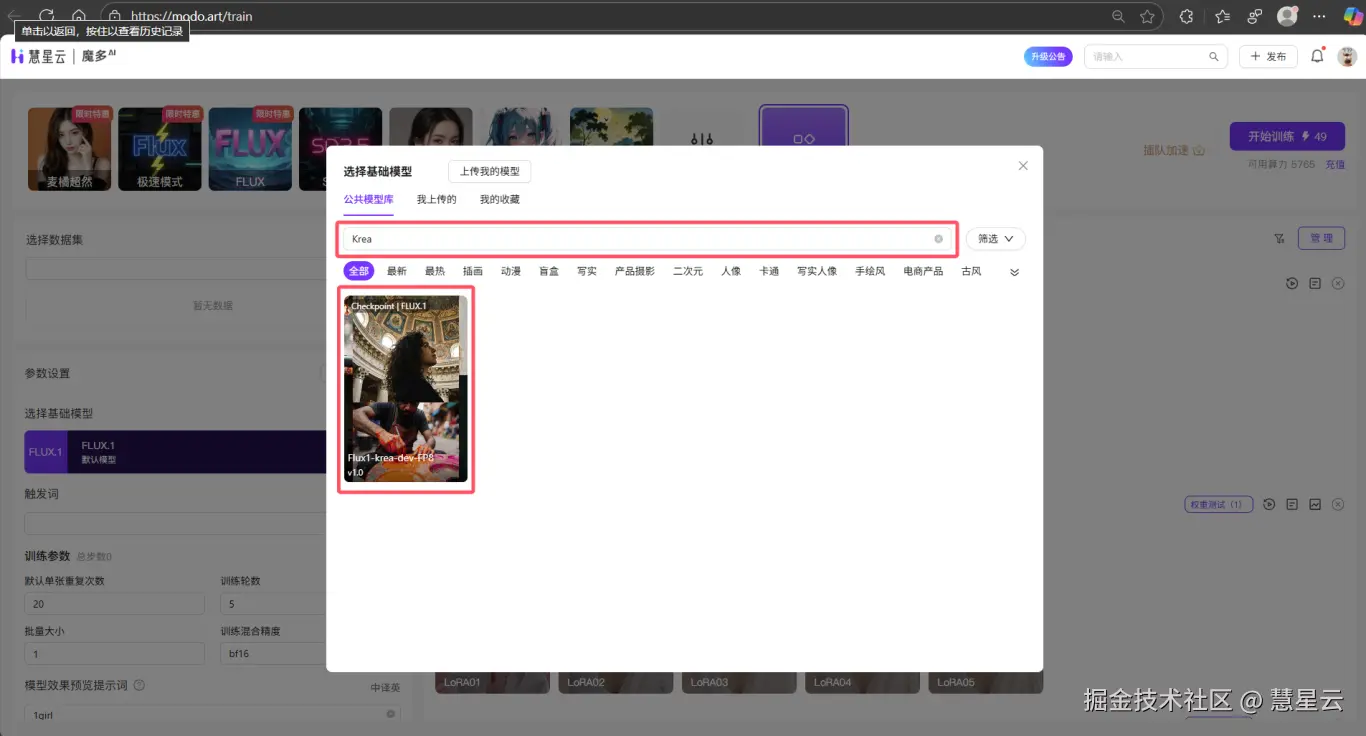
Task: Switch to the 我的收藏 tab
Action: [x=499, y=199]
